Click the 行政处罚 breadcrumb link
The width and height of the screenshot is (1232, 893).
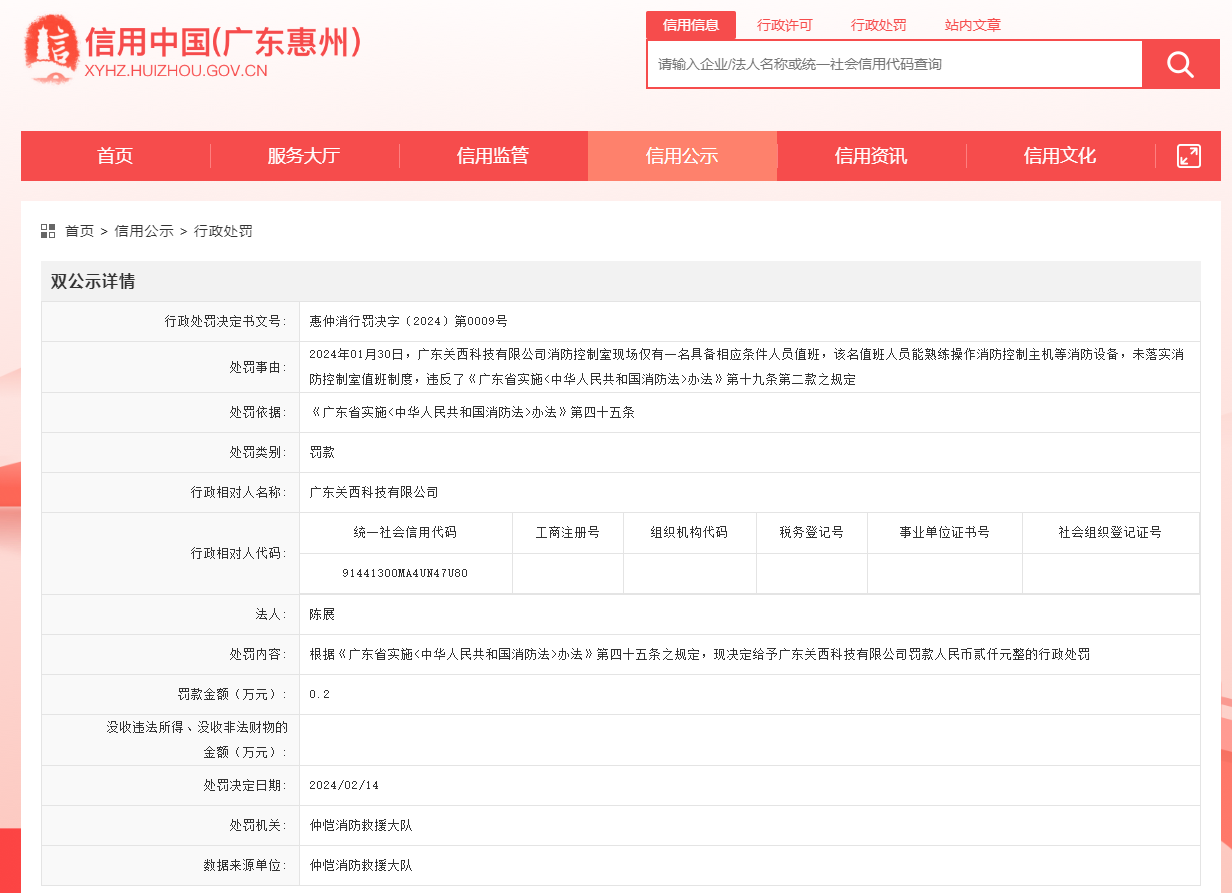click(223, 231)
